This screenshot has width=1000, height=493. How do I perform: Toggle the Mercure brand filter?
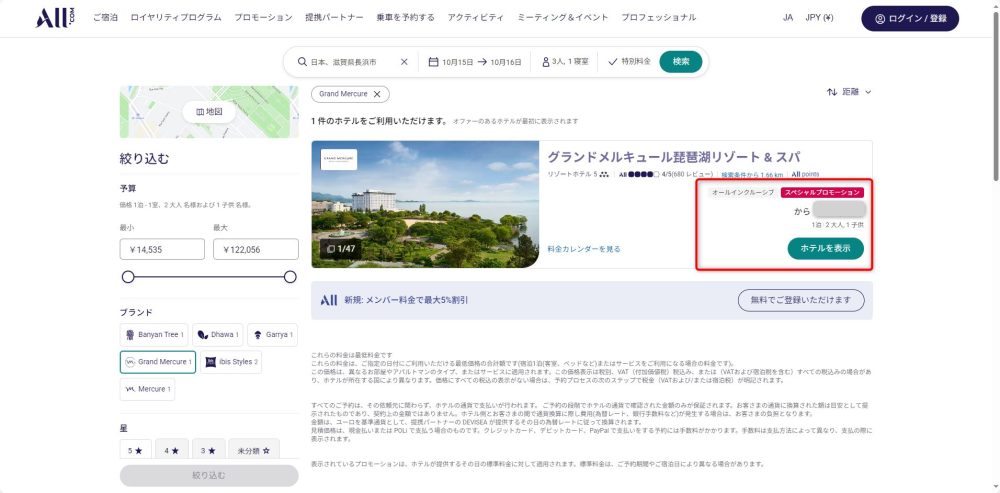(x=147, y=389)
